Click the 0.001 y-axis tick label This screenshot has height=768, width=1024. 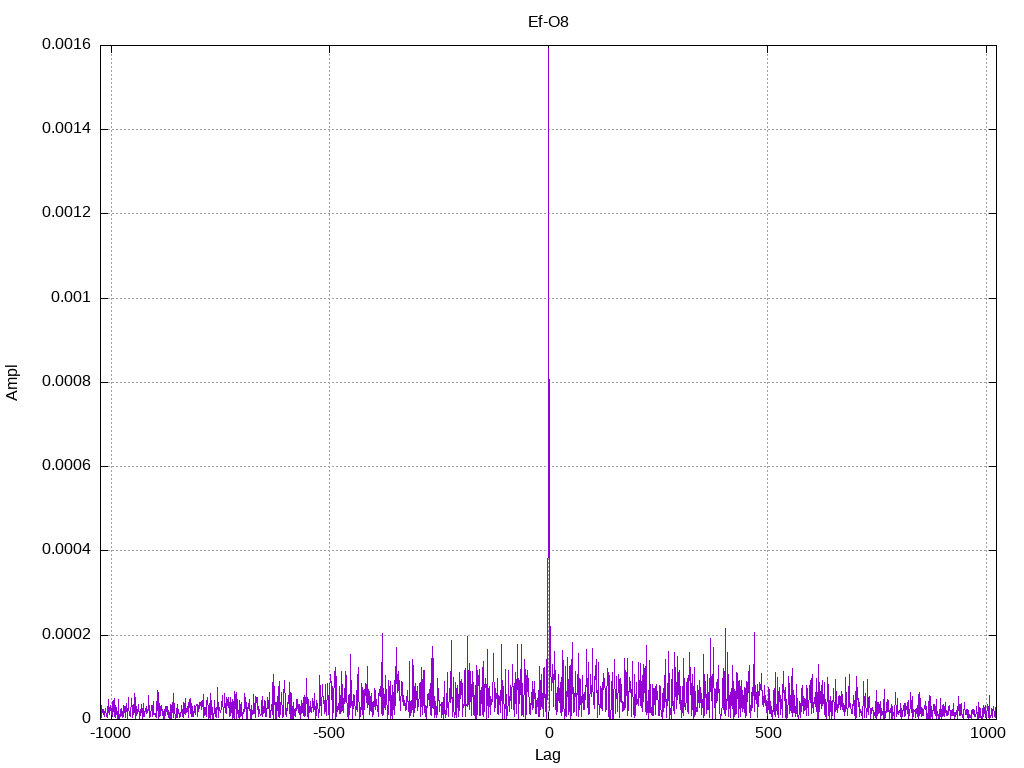[x=71, y=297]
